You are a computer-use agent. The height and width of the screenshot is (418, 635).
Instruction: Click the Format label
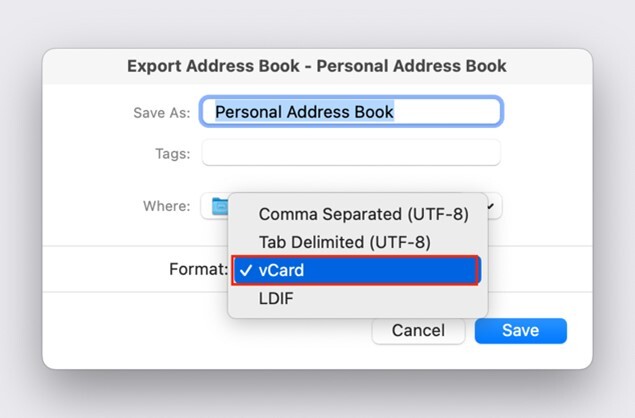[198, 269]
